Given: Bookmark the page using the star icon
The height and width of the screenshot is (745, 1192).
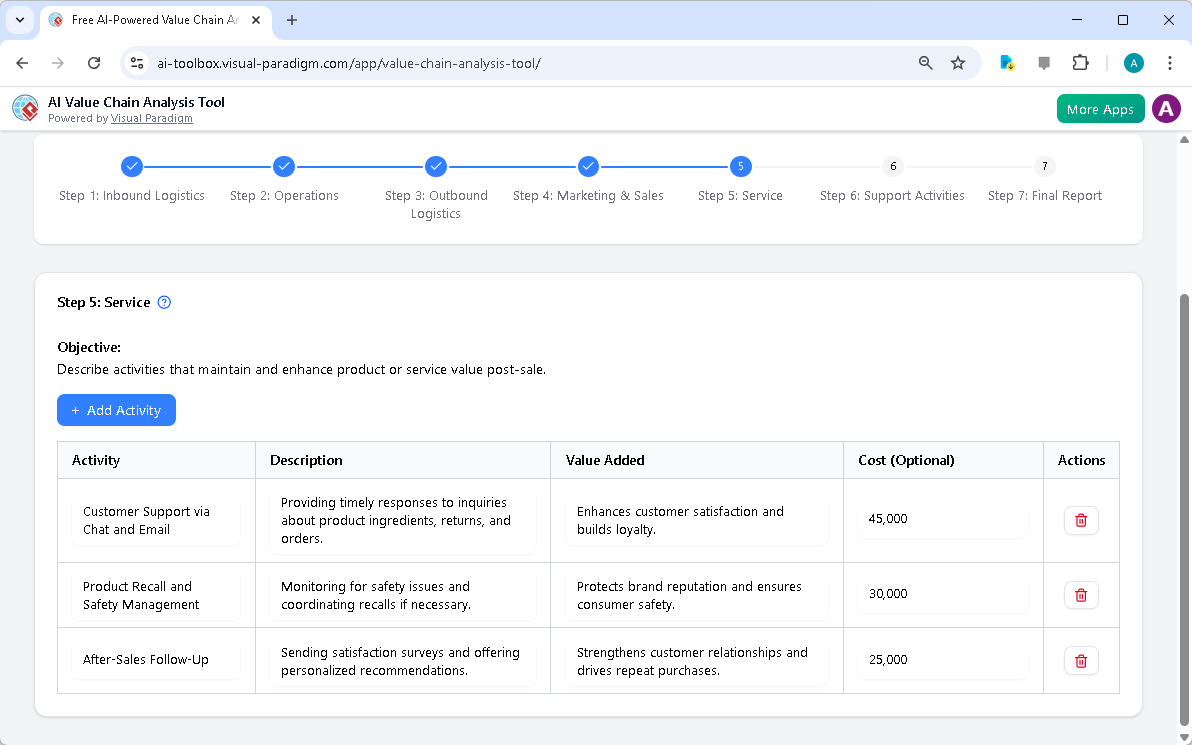Looking at the screenshot, I should pyautogui.click(x=958, y=62).
